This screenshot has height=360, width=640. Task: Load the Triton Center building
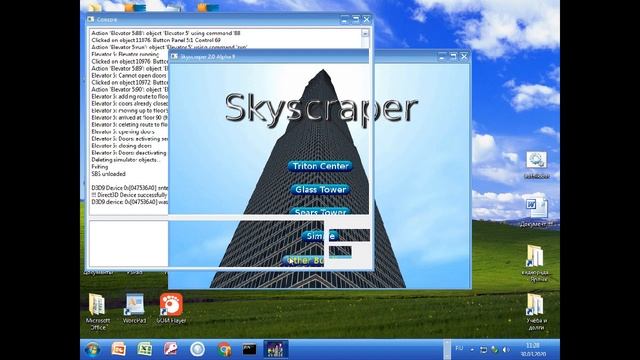click(320, 166)
